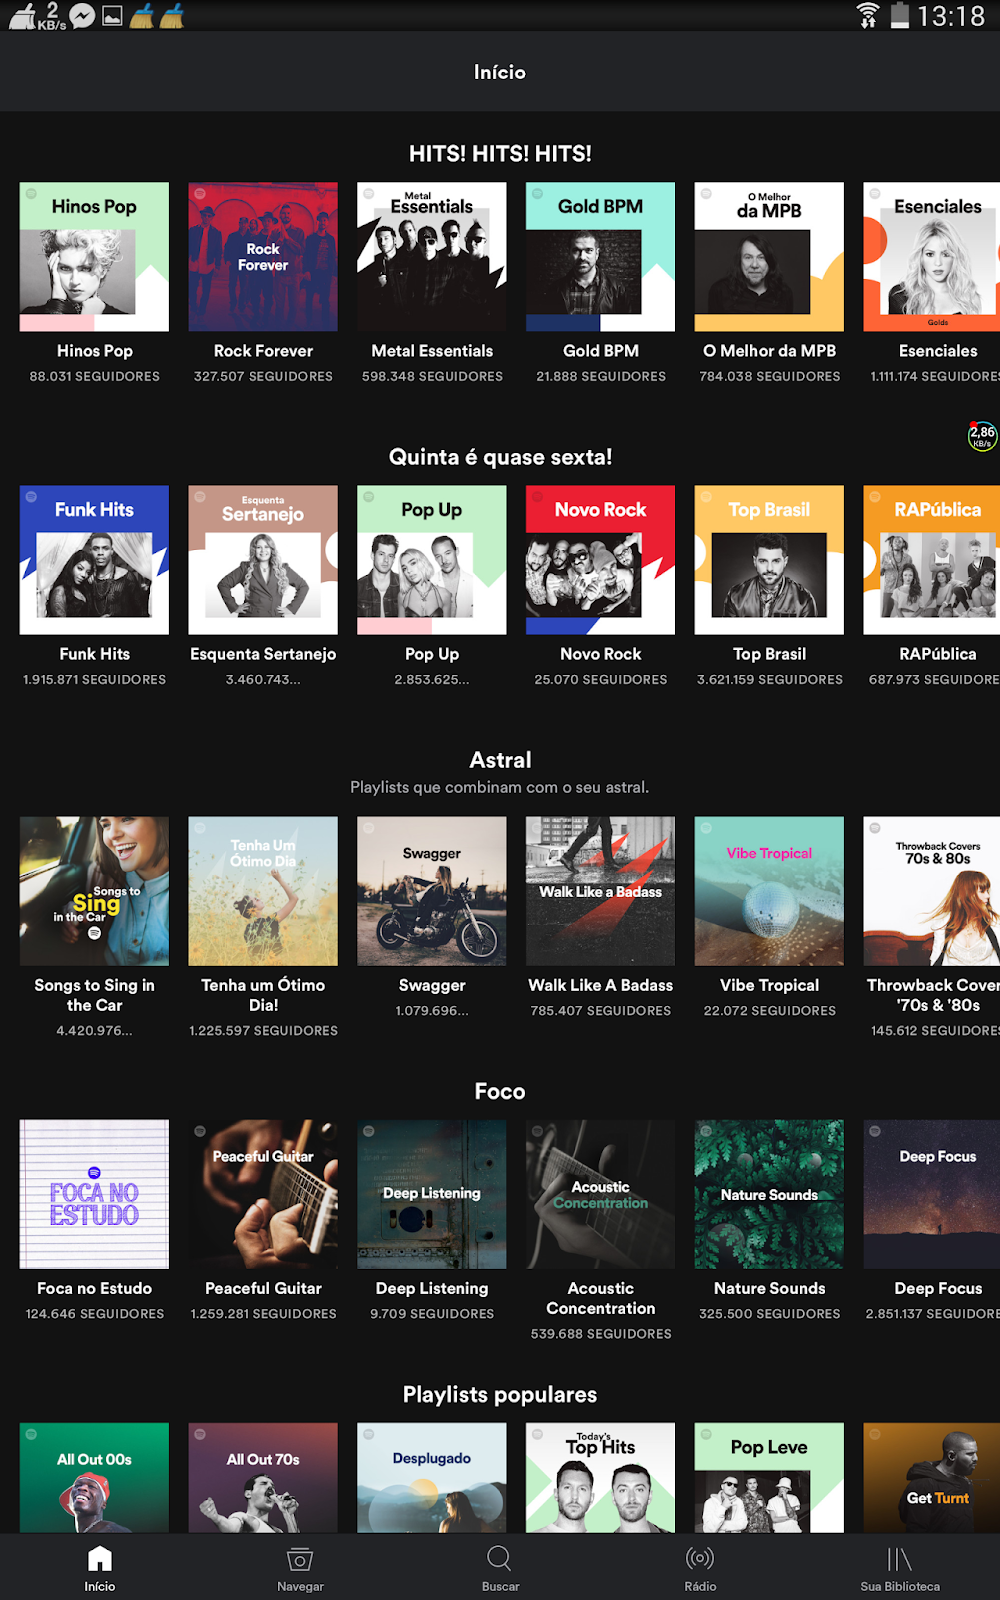Open O Melhor da MPB cover

click(x=770, y=257)
